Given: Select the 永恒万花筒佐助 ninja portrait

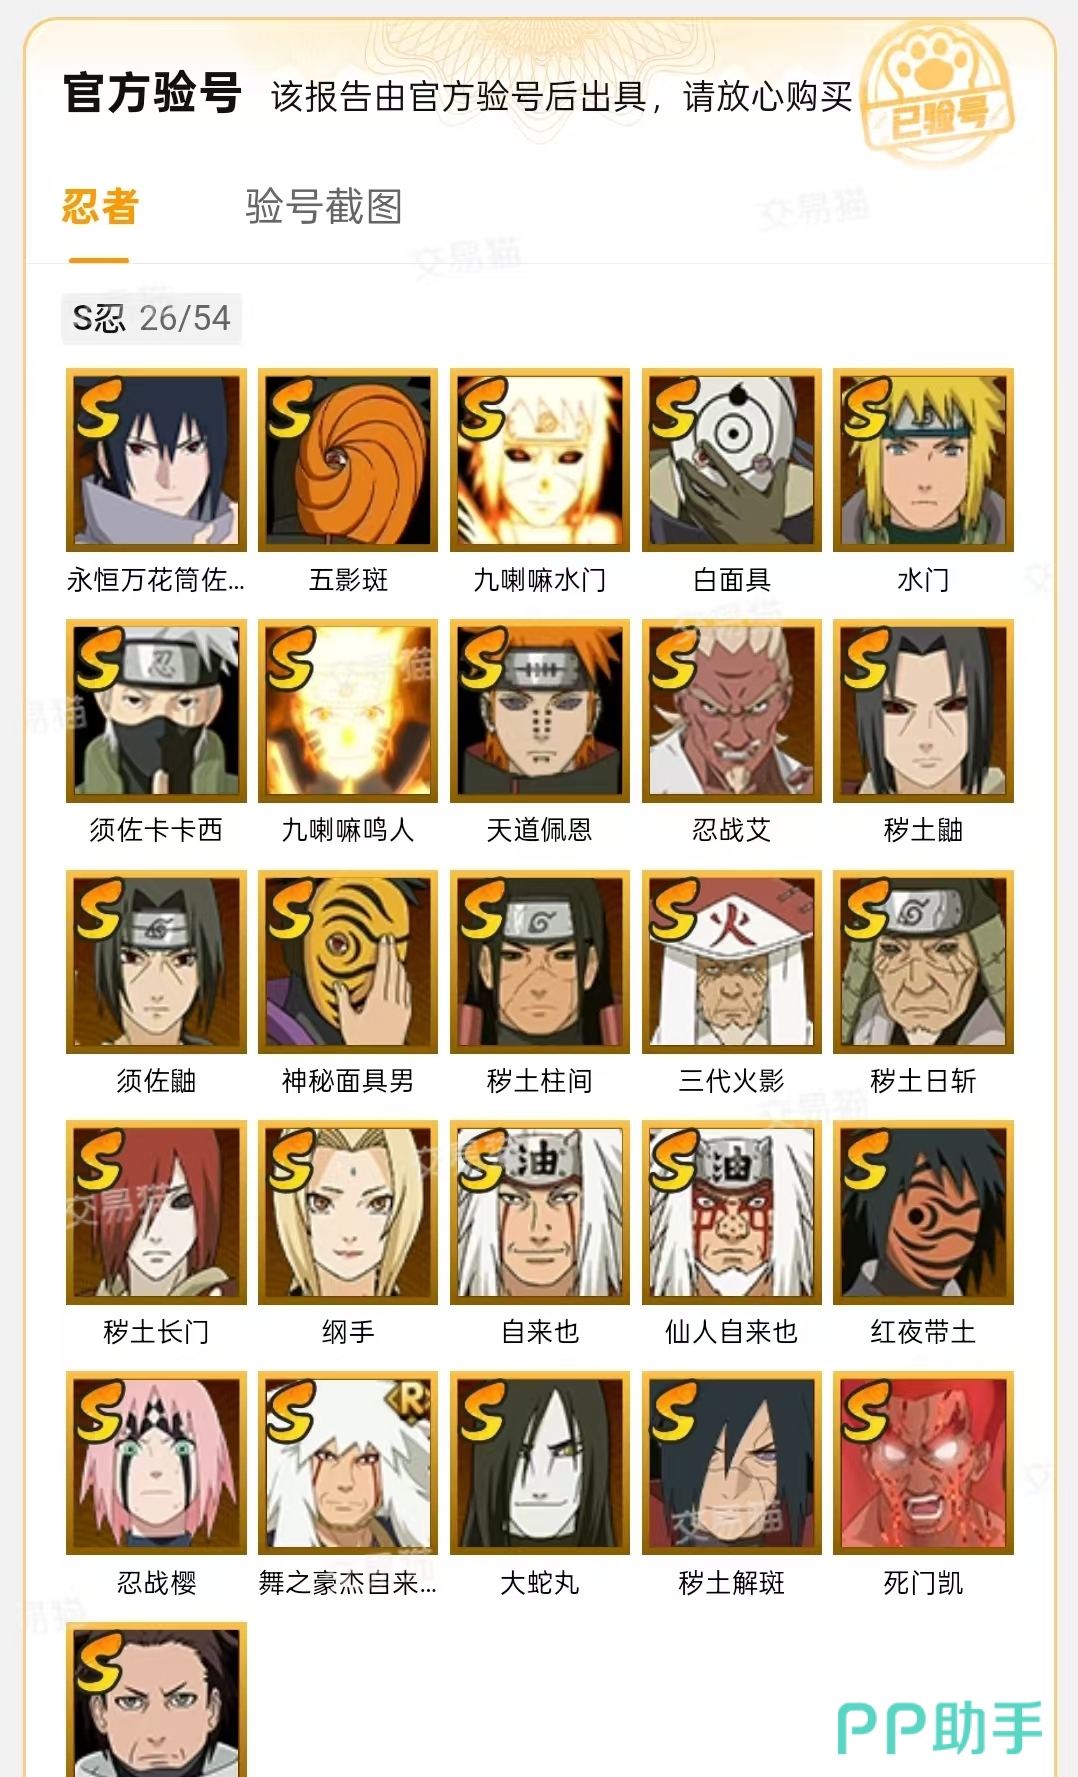Looking at the screenshot, I should click(x=156, y=460).
